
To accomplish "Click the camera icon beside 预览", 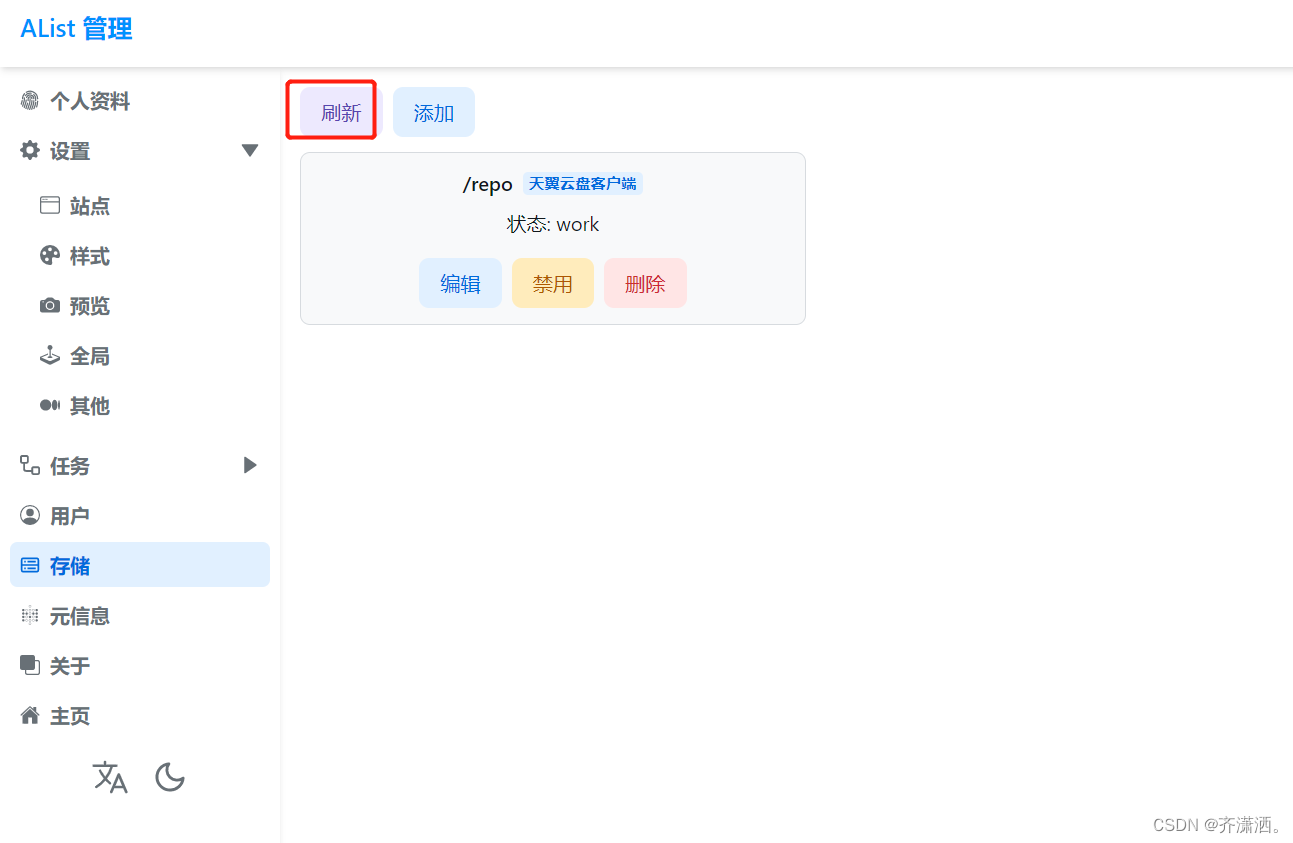I will [x=50, y=306].
